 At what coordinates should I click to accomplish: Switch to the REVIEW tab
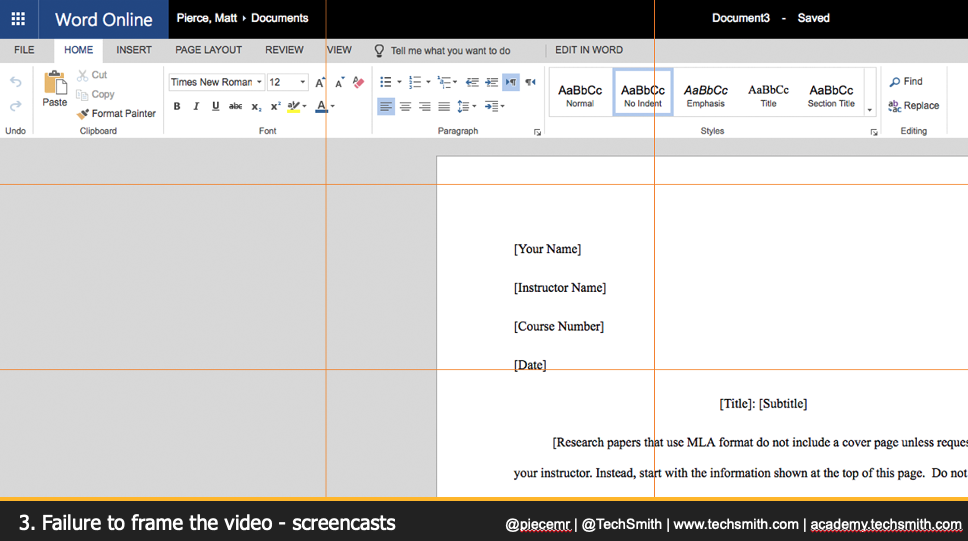(285, 50)
